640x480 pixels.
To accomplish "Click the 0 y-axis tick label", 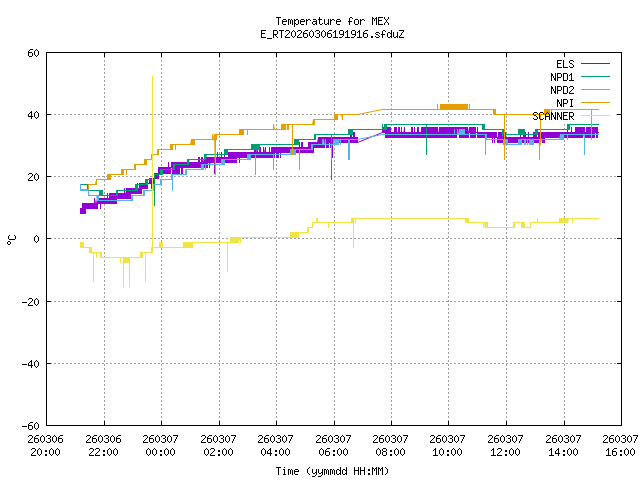I will point(36,239).
